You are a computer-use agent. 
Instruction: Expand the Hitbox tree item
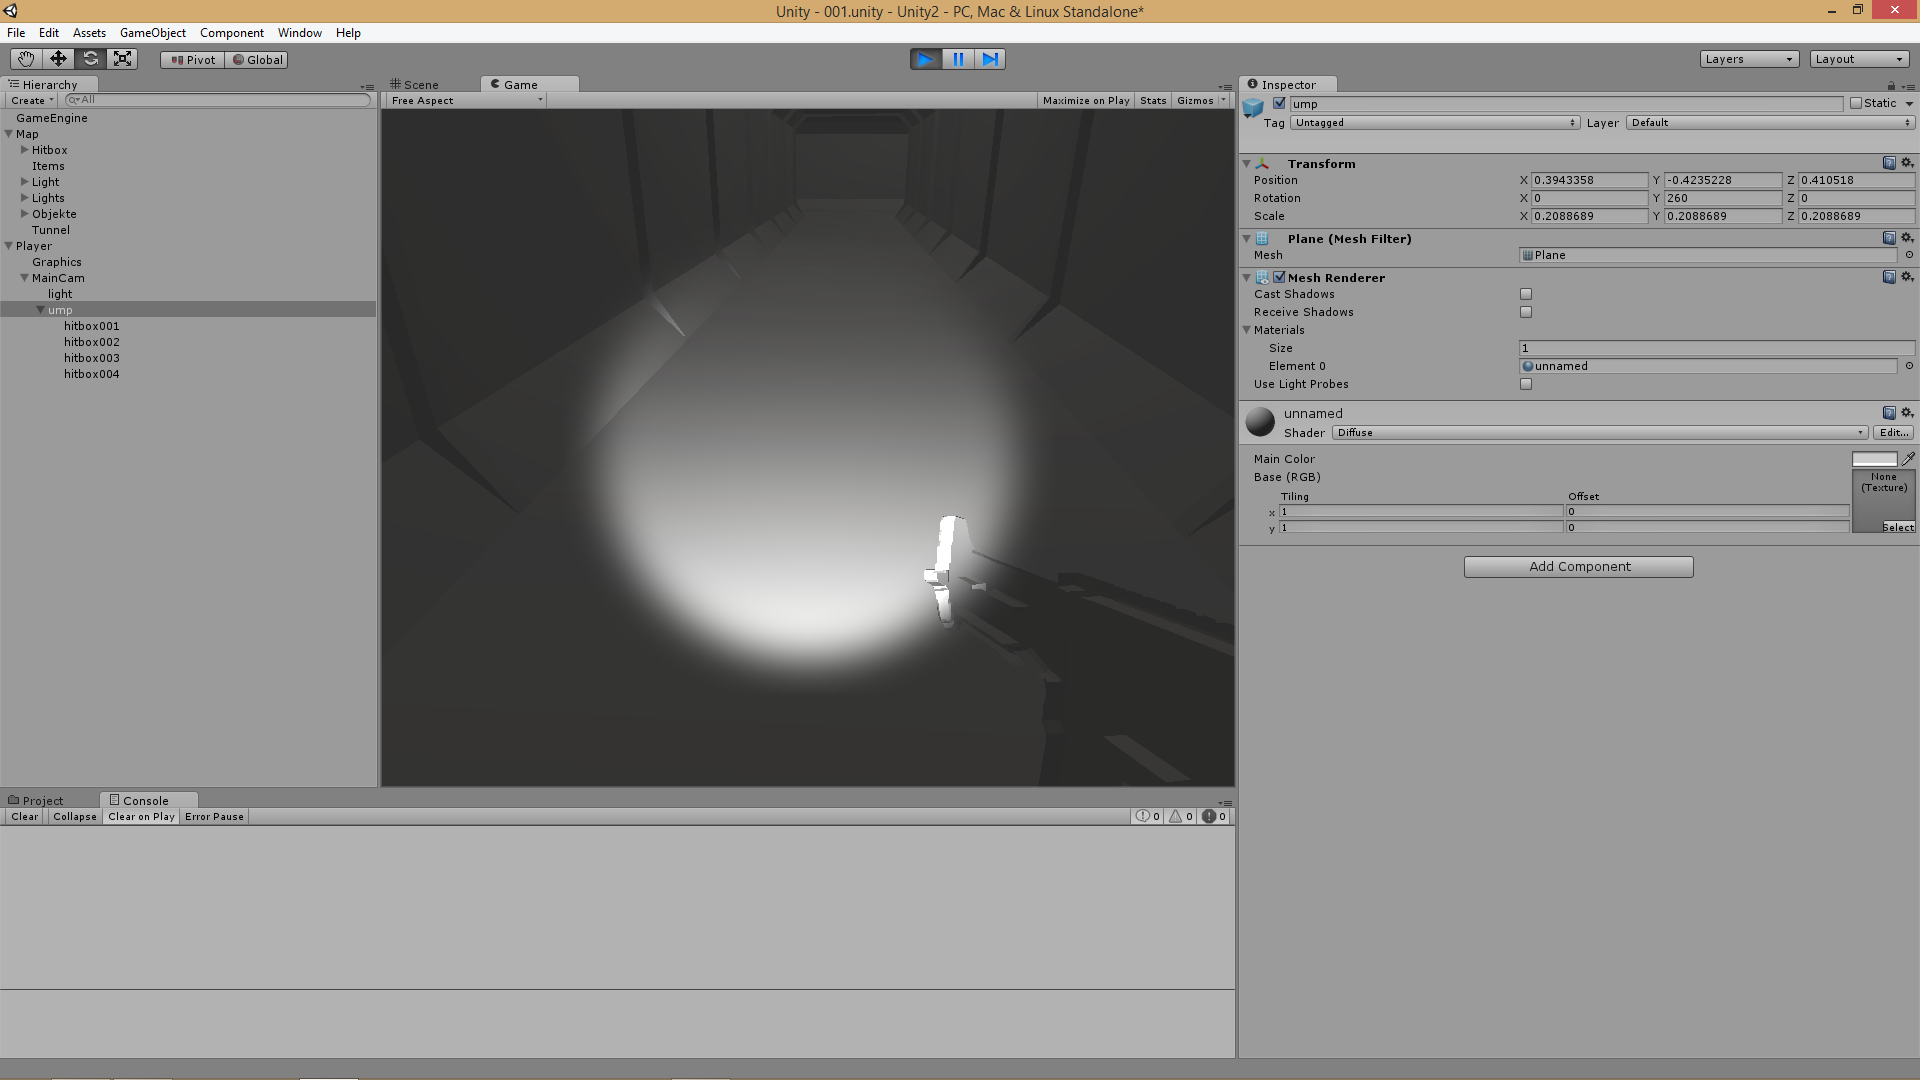(x=25, y=150)
